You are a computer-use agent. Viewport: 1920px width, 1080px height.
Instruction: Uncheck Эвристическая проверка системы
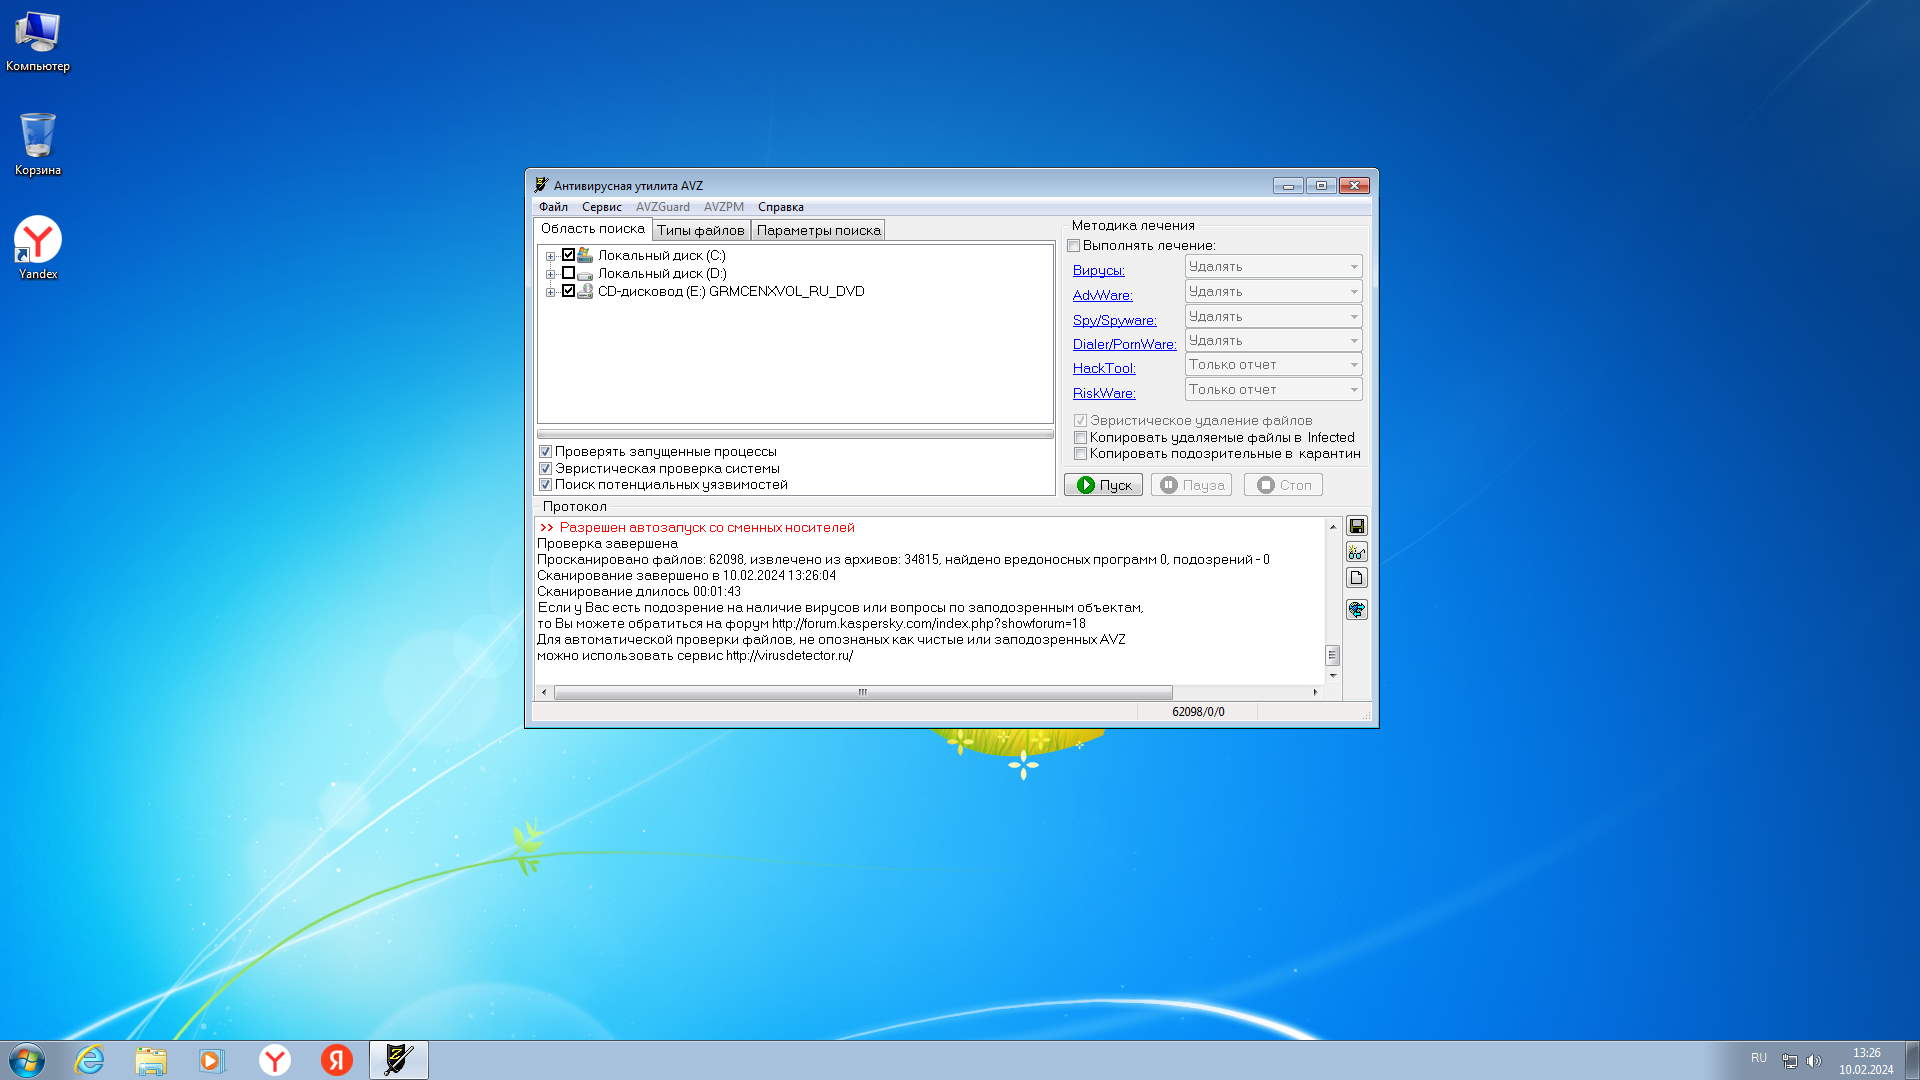[546, 468]
